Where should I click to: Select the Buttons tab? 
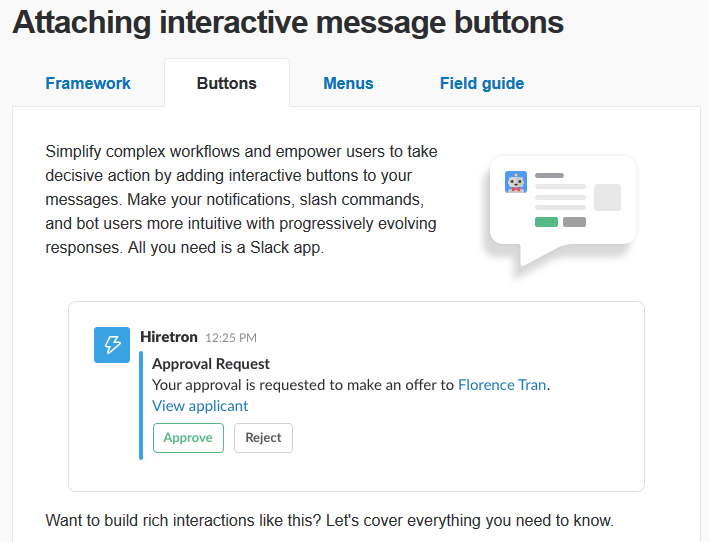pos(227,83)
